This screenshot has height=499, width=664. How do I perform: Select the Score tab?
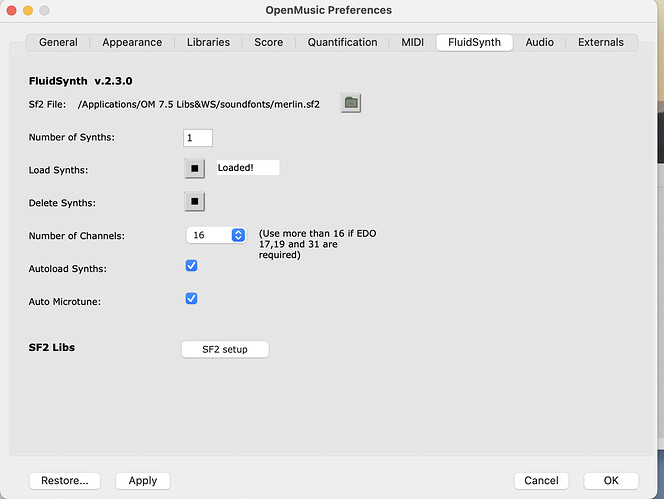[x=268, y=42]
